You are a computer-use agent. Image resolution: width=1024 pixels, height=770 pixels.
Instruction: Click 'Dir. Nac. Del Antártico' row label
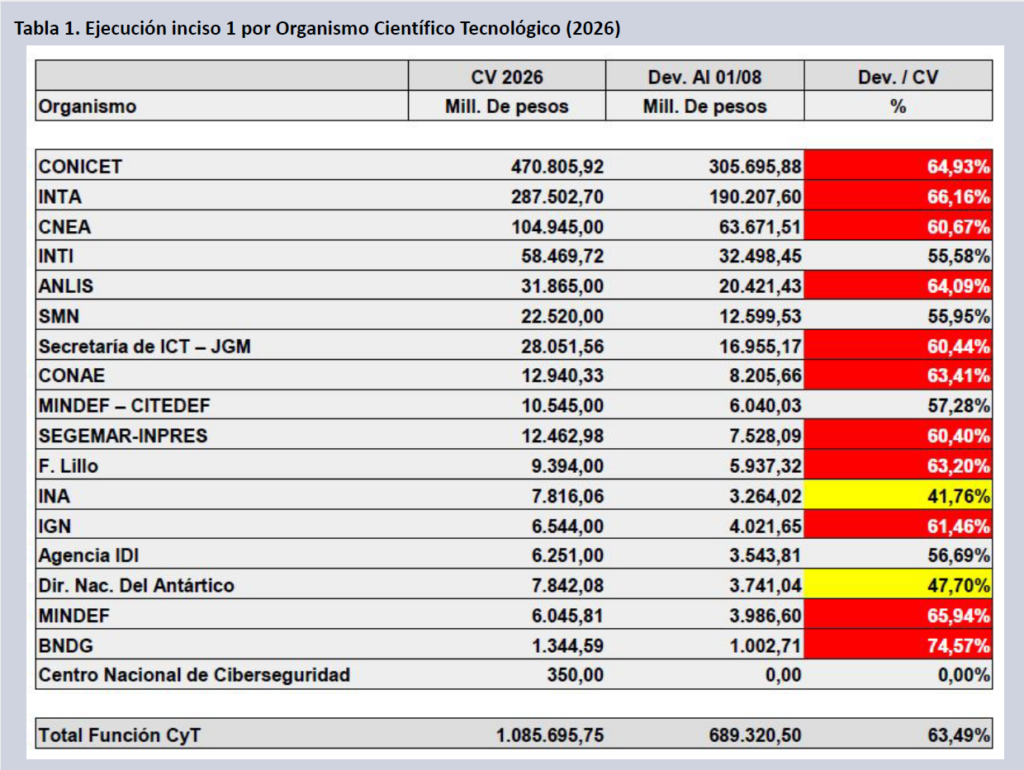[x=136, y=585]
